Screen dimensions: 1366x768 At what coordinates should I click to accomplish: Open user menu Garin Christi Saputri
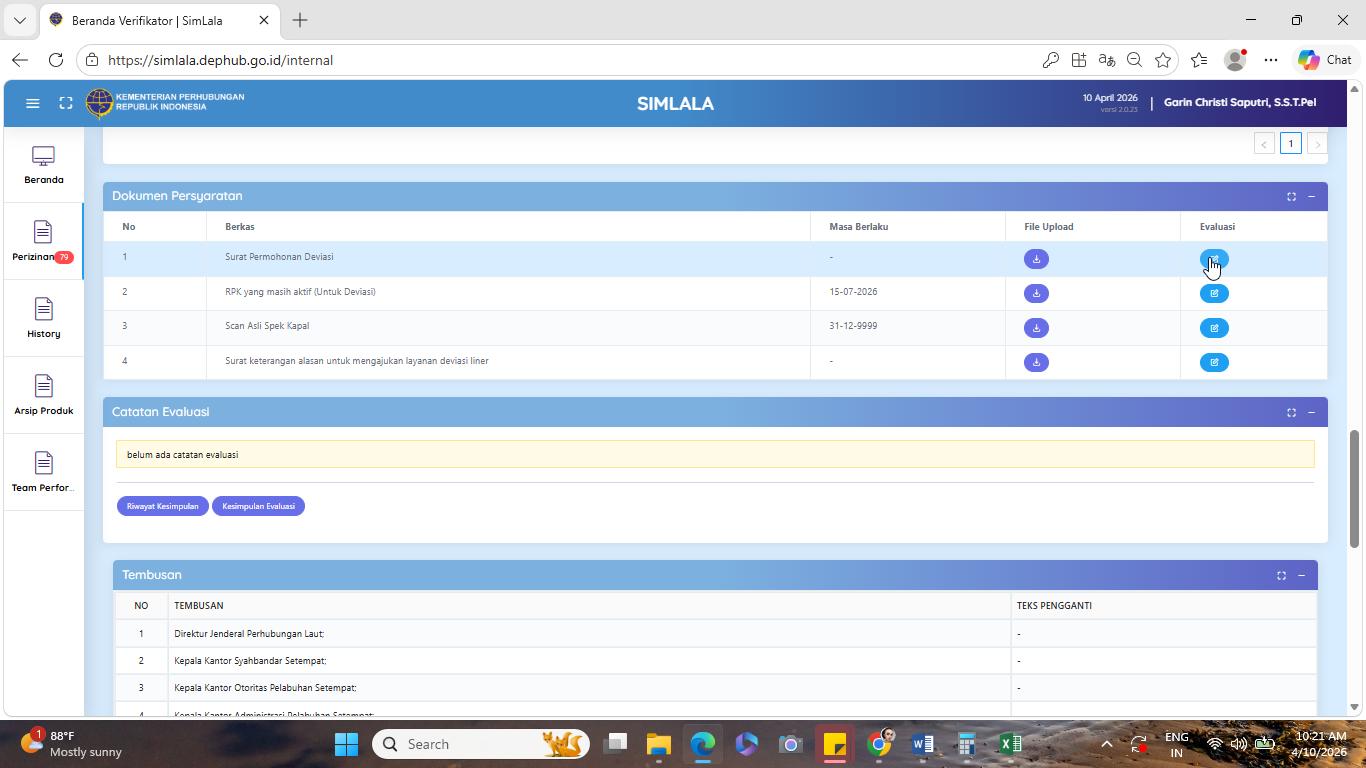(x=1240, y=102)
